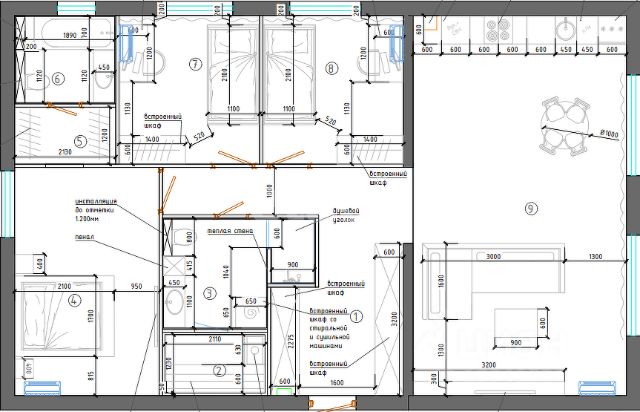The height and width of the screenshot is (412, 640).
Task: Click the vertical dimension 1840 in room 3
Action: point(226,273)
